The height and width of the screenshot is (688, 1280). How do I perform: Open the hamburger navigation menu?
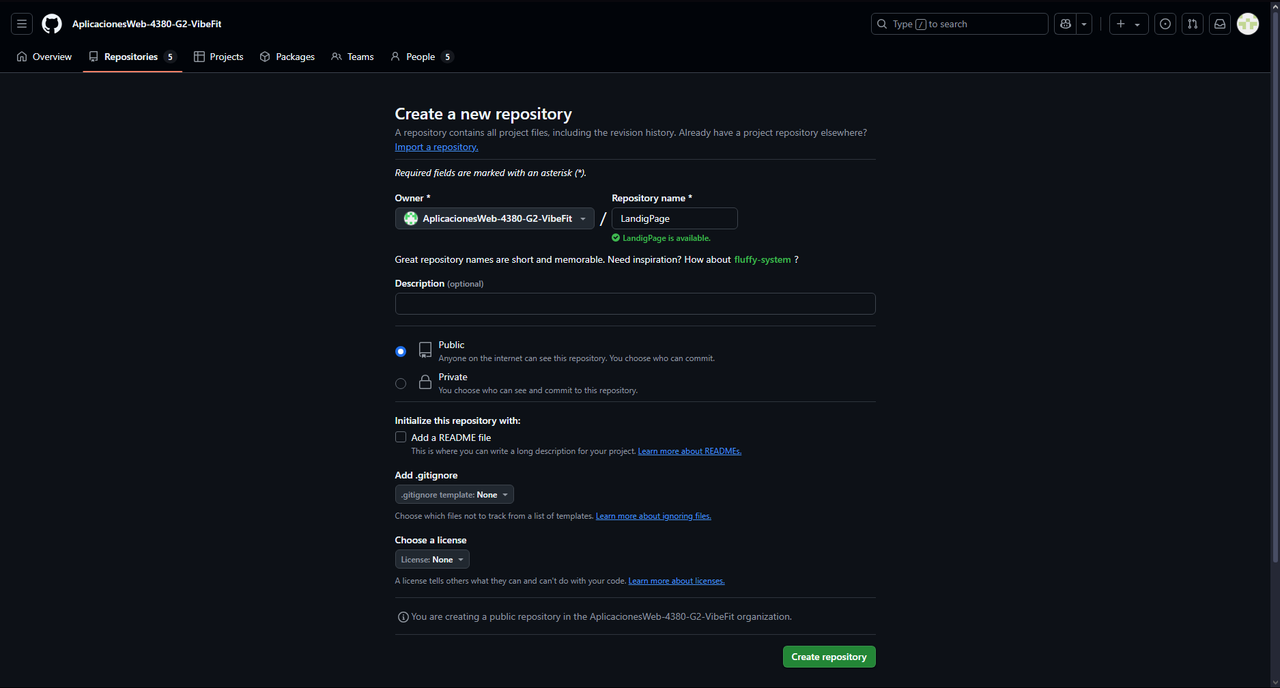pos(22,24)
